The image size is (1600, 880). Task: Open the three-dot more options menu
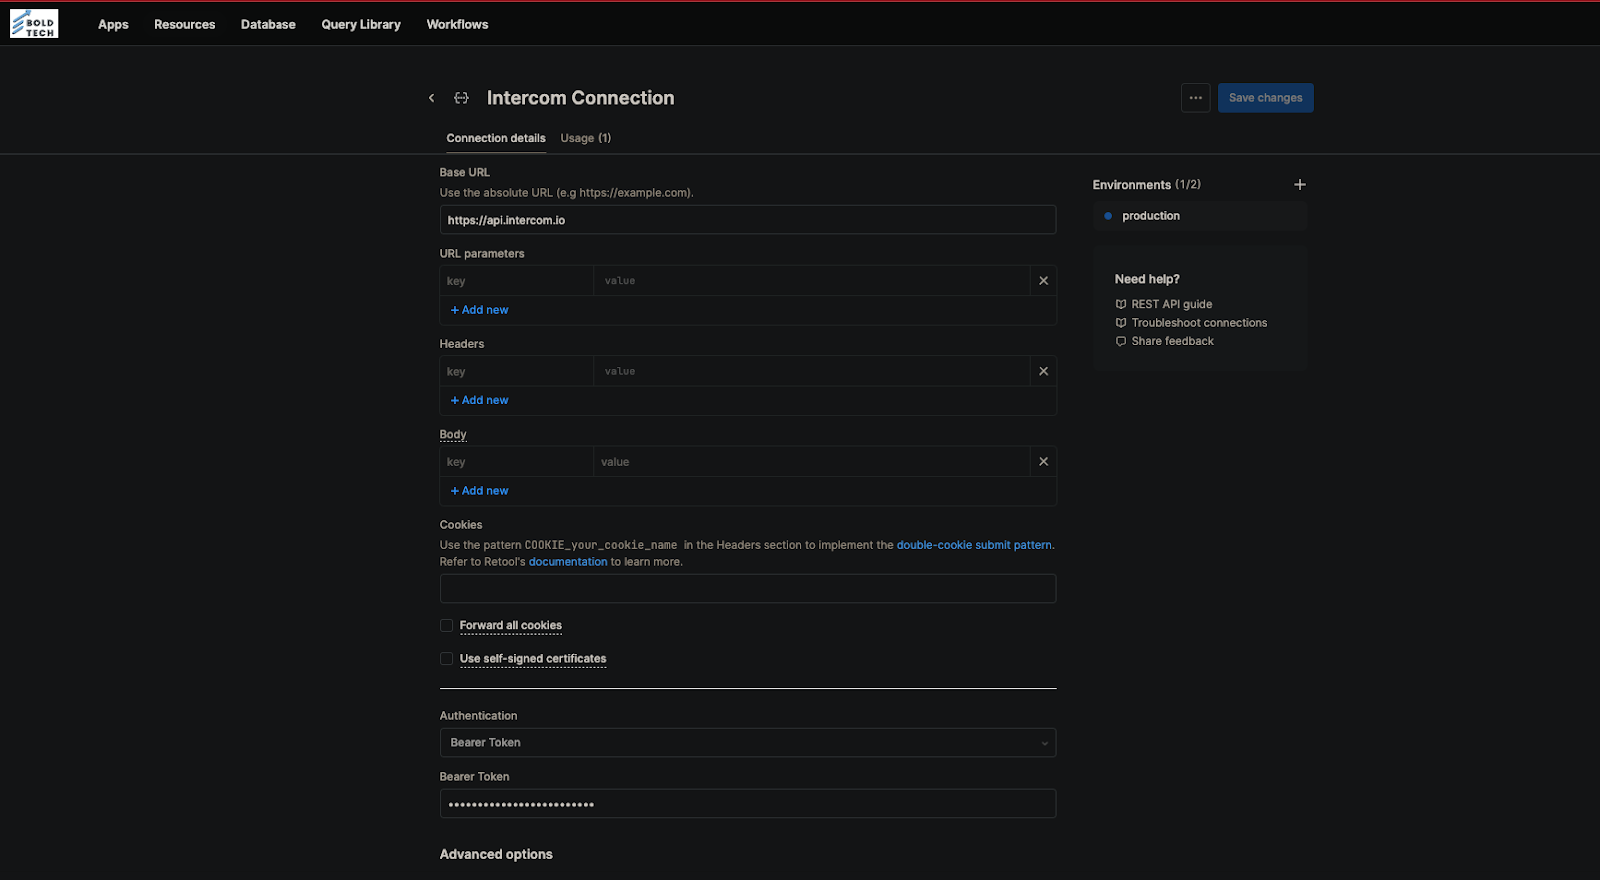1195,98
